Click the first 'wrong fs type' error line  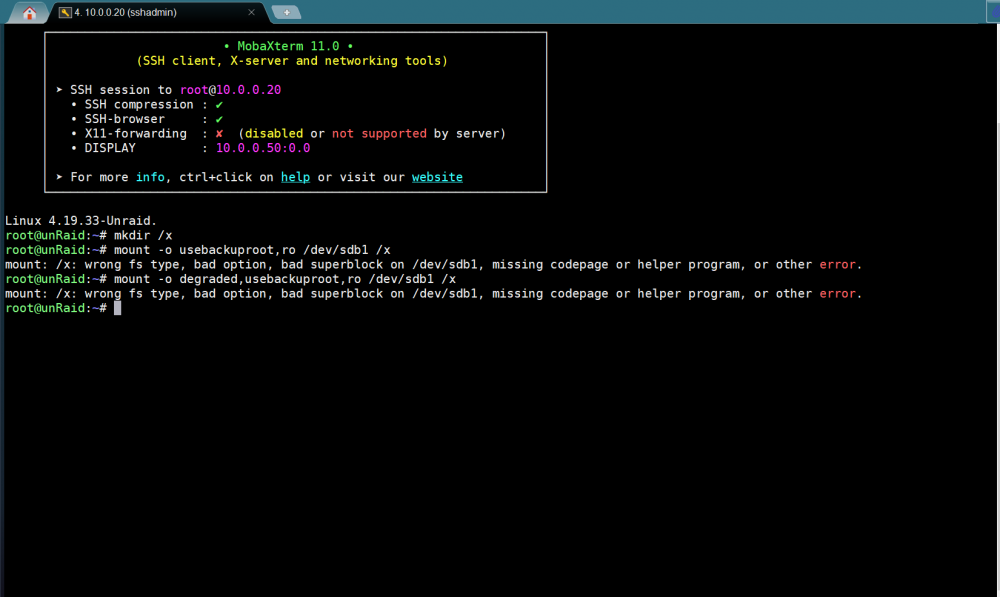click(x=434, y=265)
